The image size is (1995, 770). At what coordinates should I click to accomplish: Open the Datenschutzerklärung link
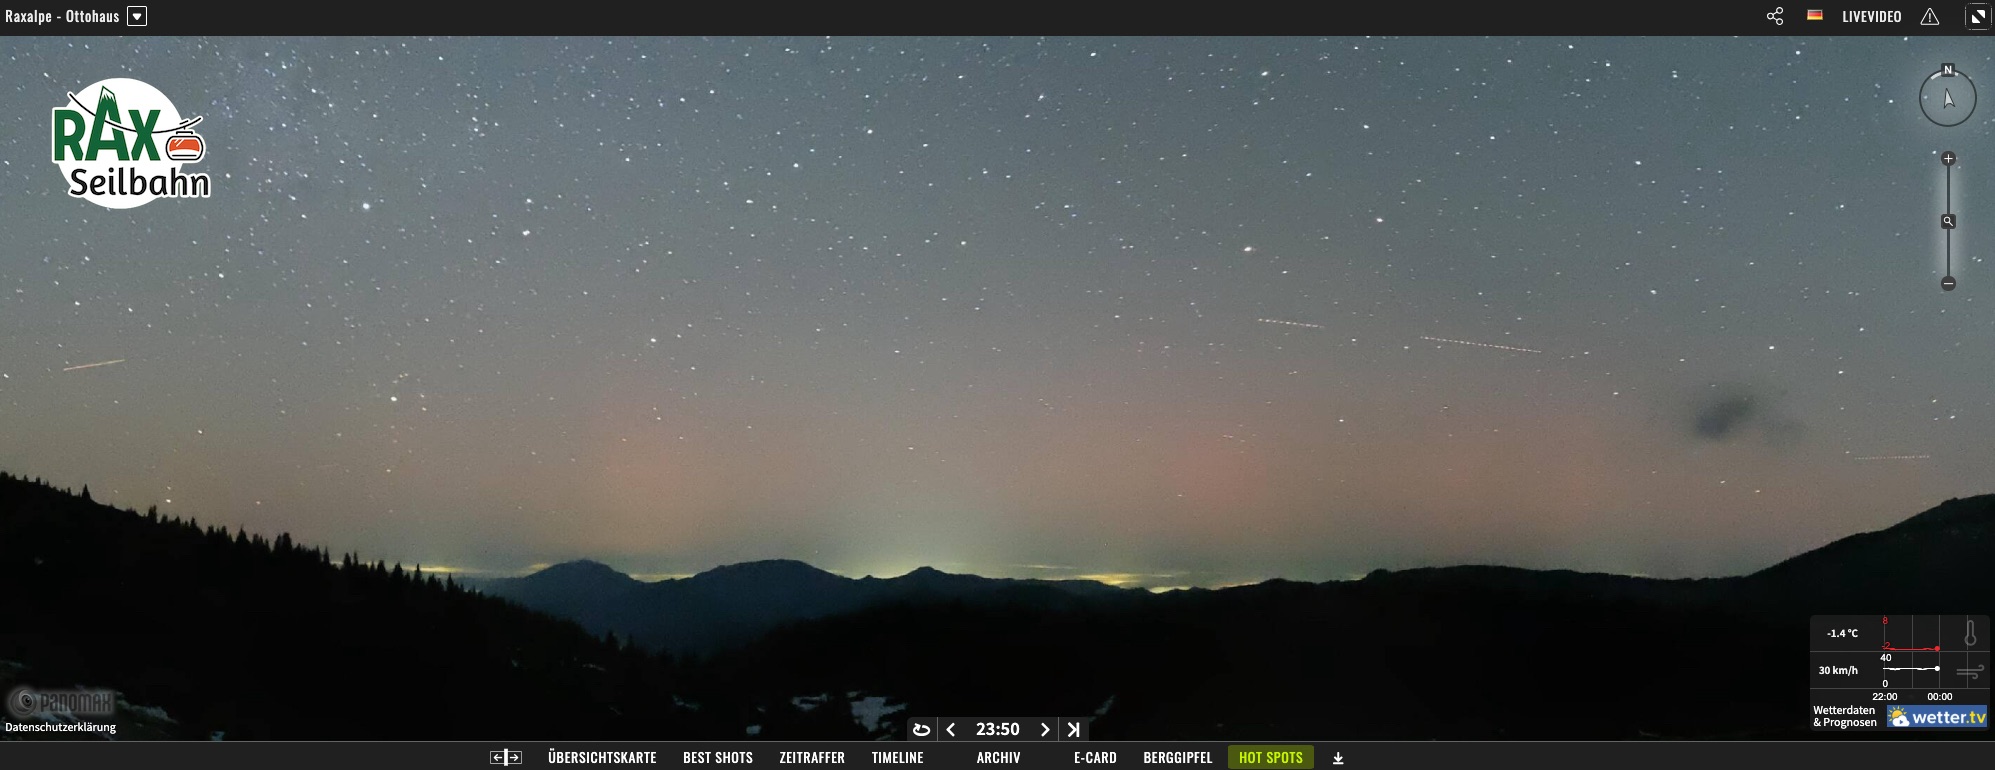(61, 727)
